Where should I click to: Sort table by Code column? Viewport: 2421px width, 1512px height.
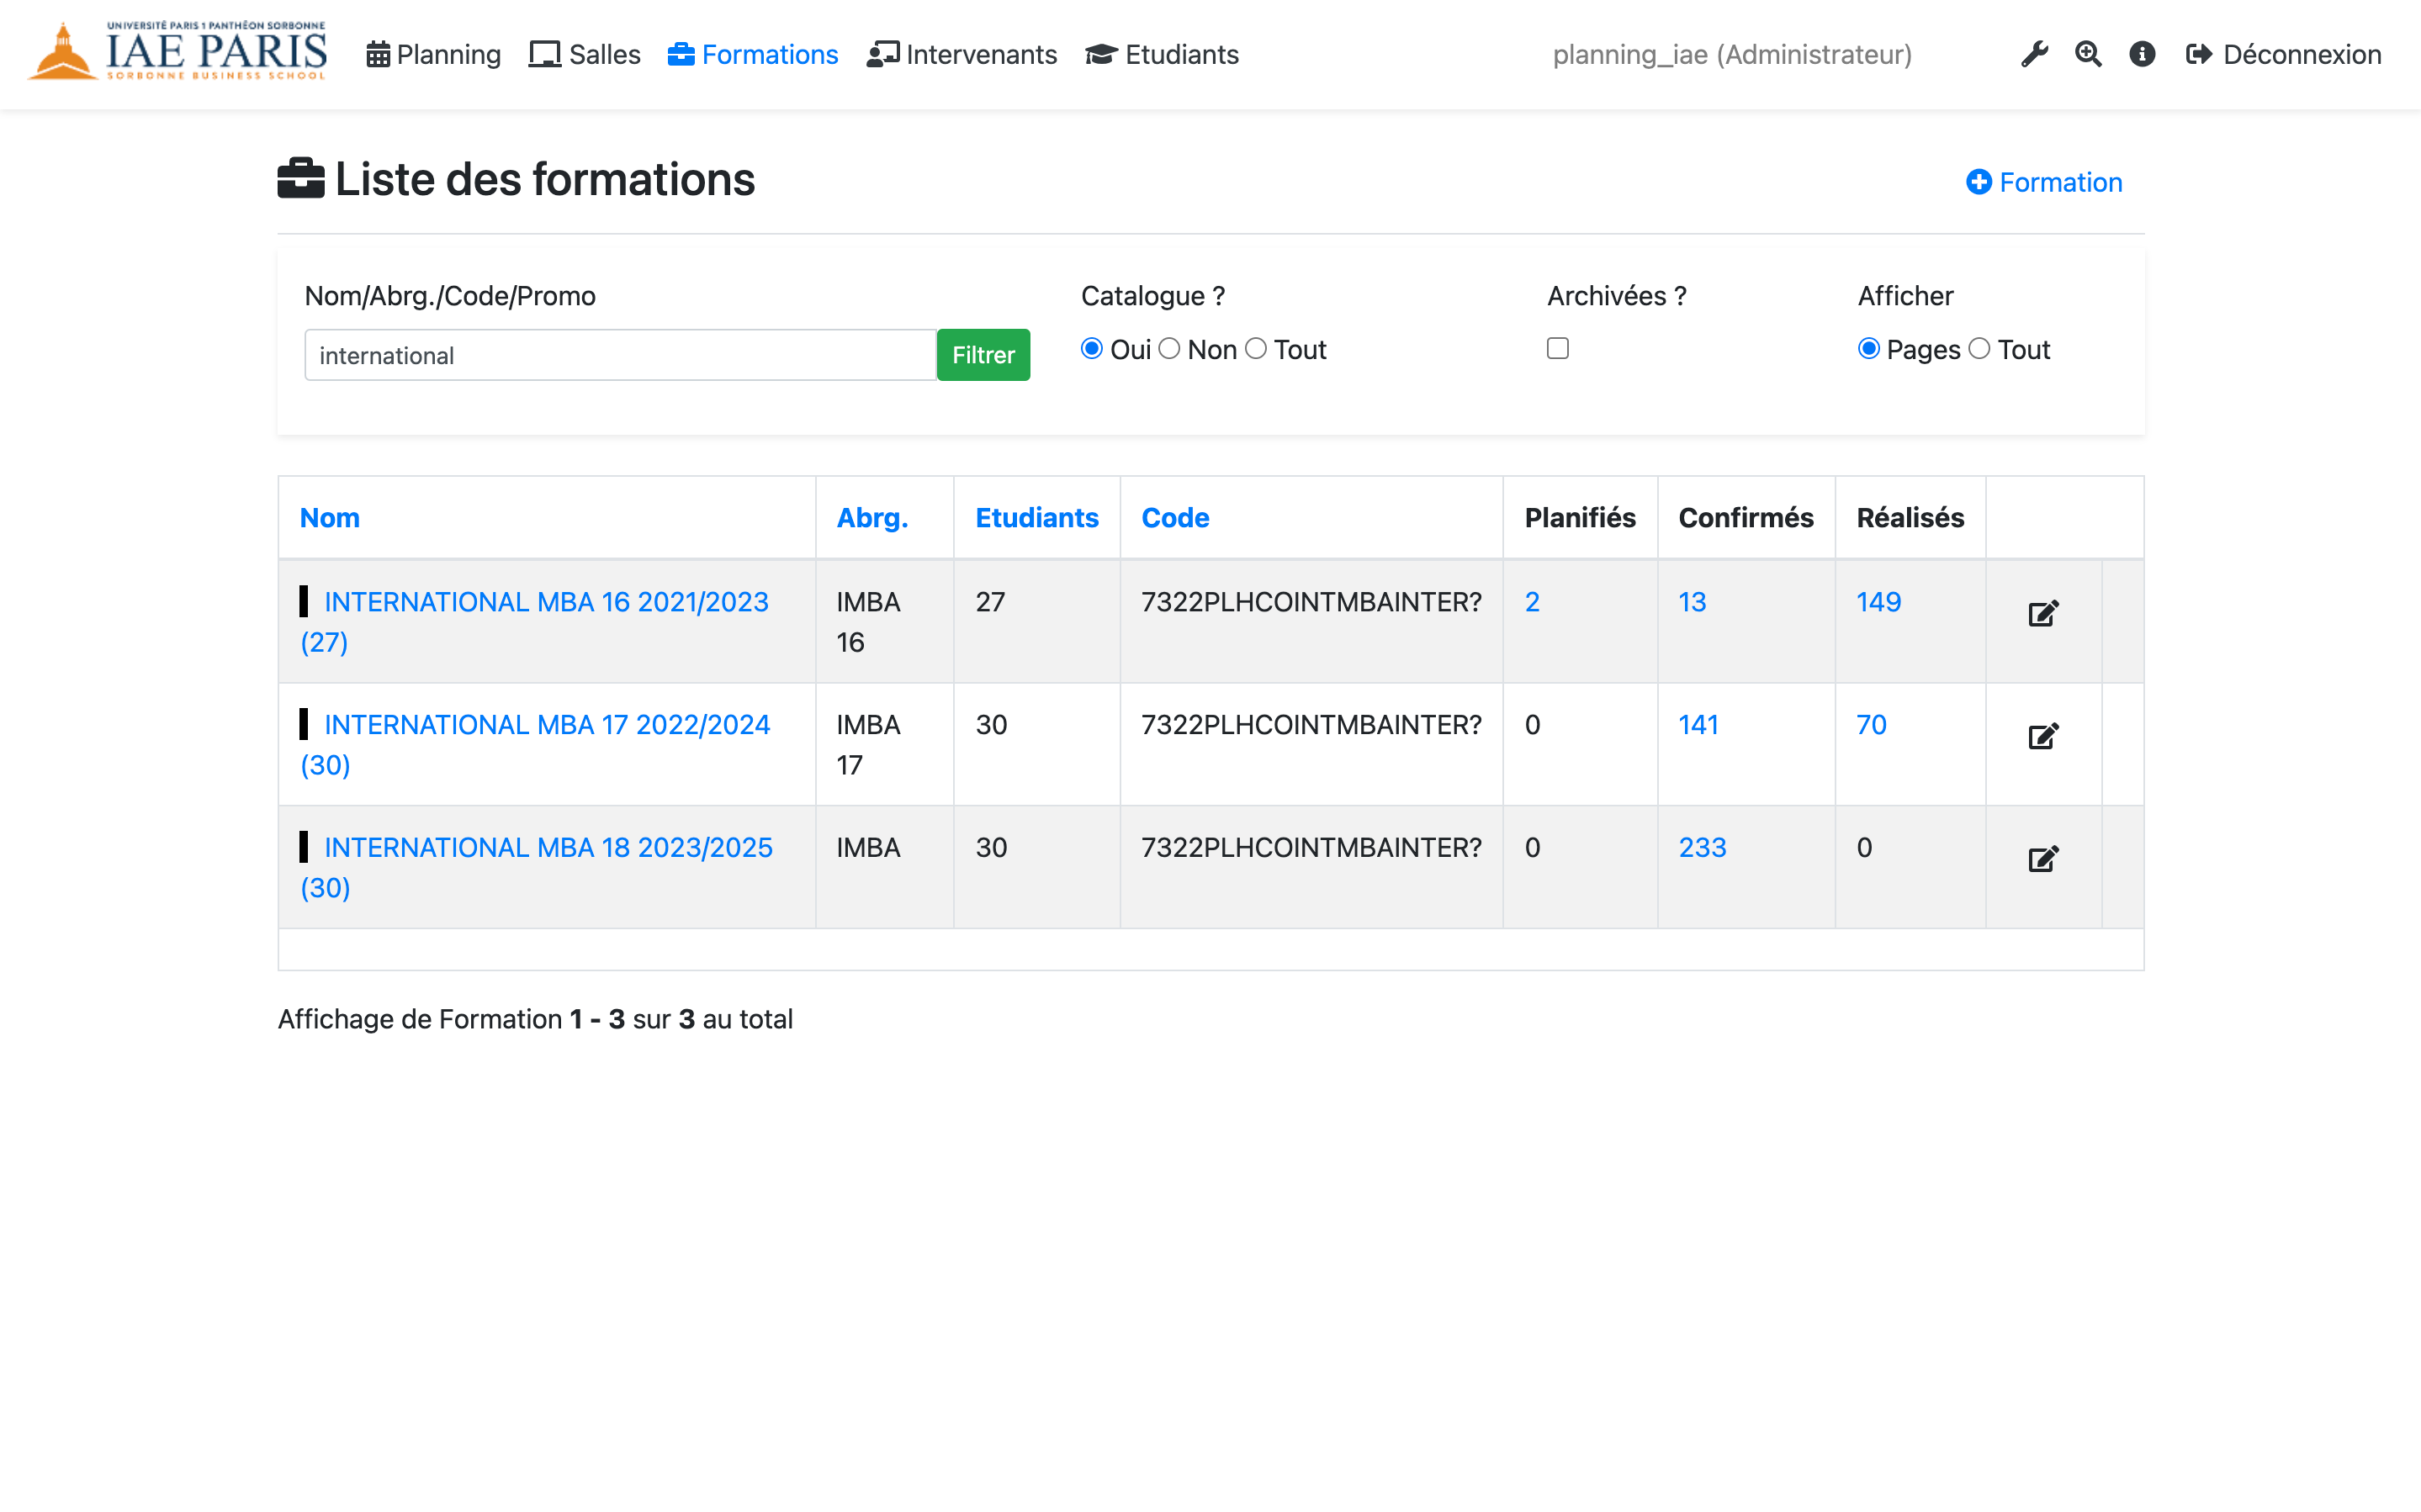coord(1175,518)
